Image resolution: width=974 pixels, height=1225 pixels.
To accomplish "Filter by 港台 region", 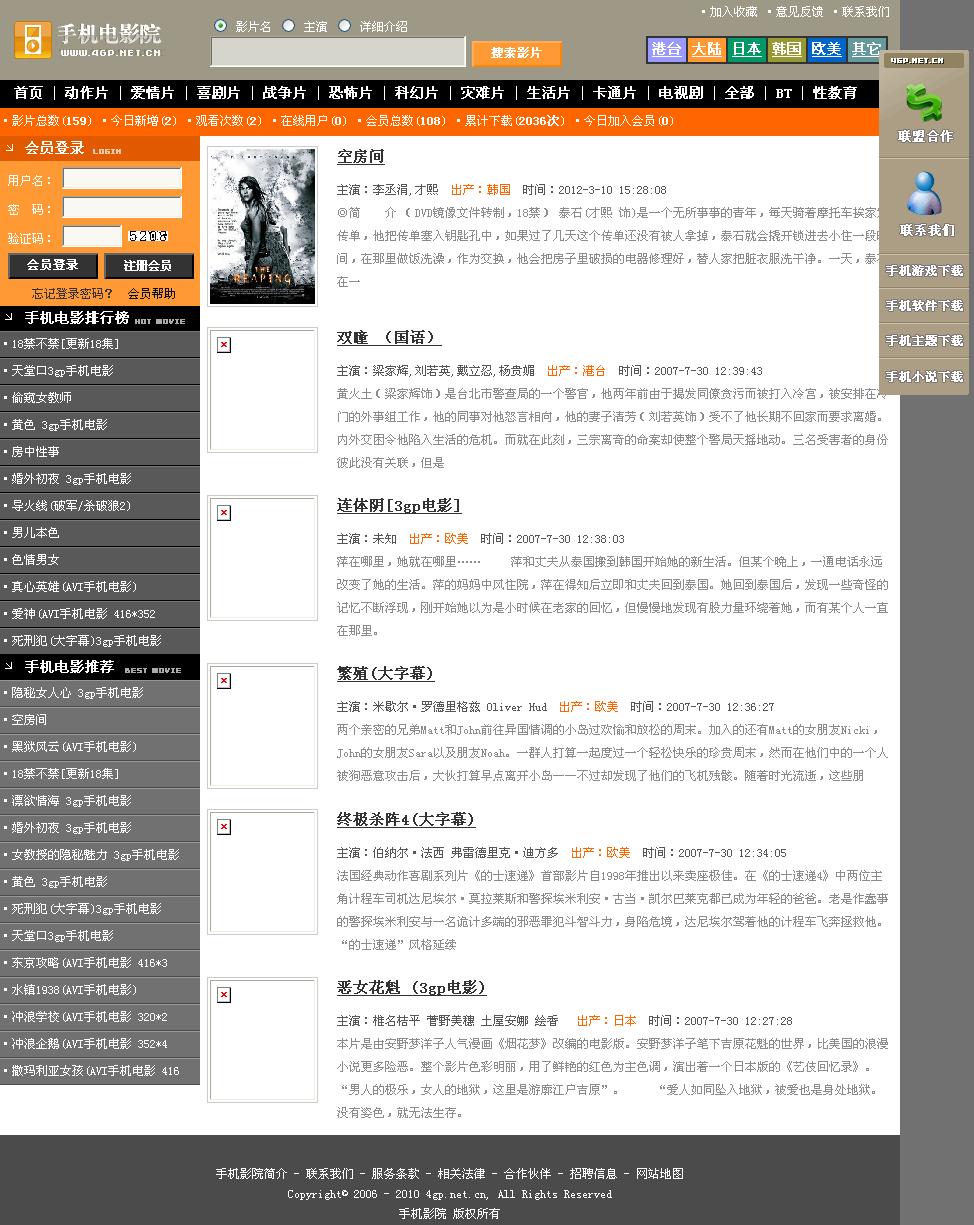I will click(x=666, y=49).
